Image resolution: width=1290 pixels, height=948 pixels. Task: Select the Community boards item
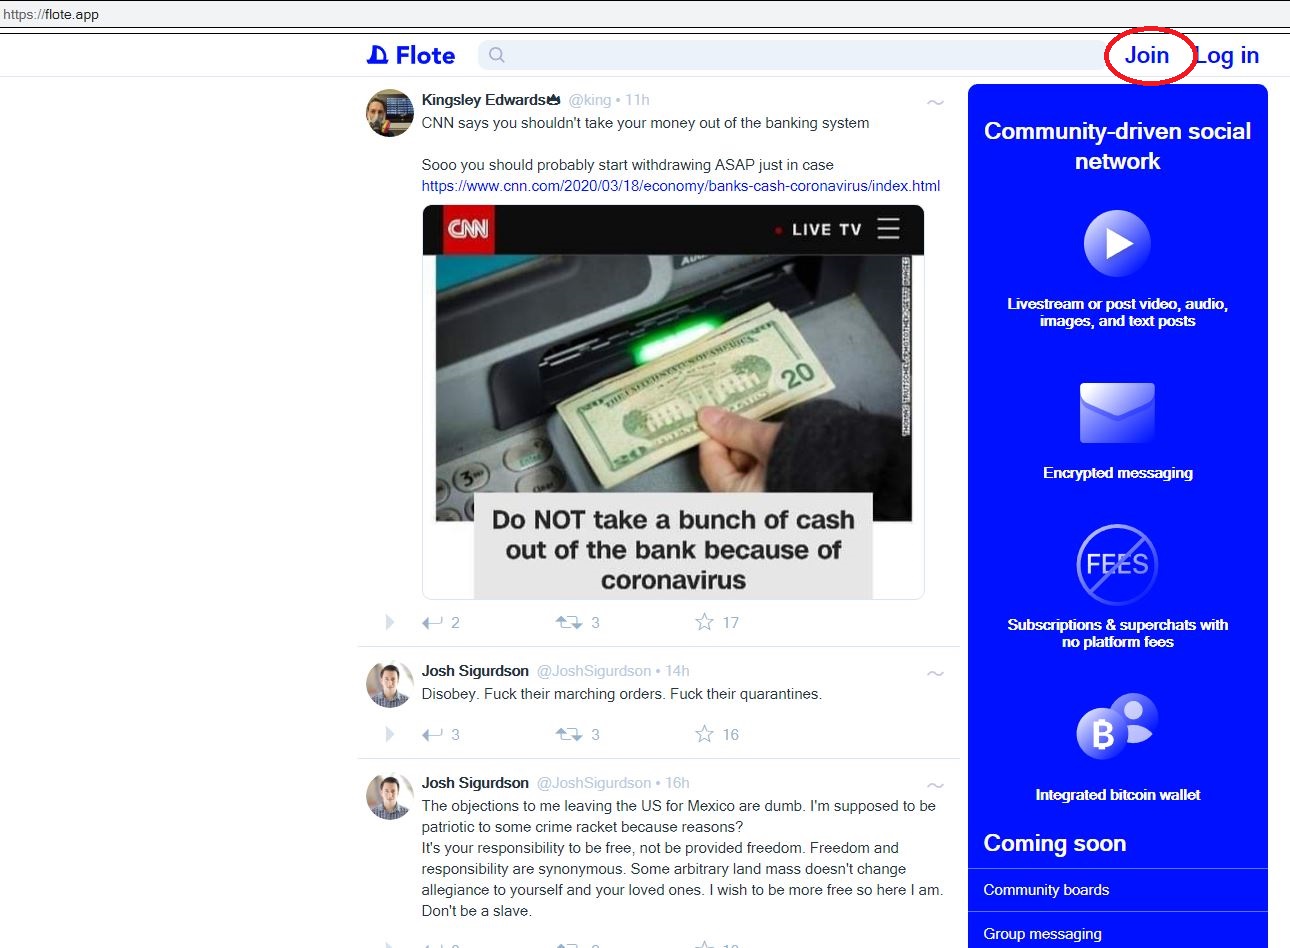click(x=1118, y=890)
